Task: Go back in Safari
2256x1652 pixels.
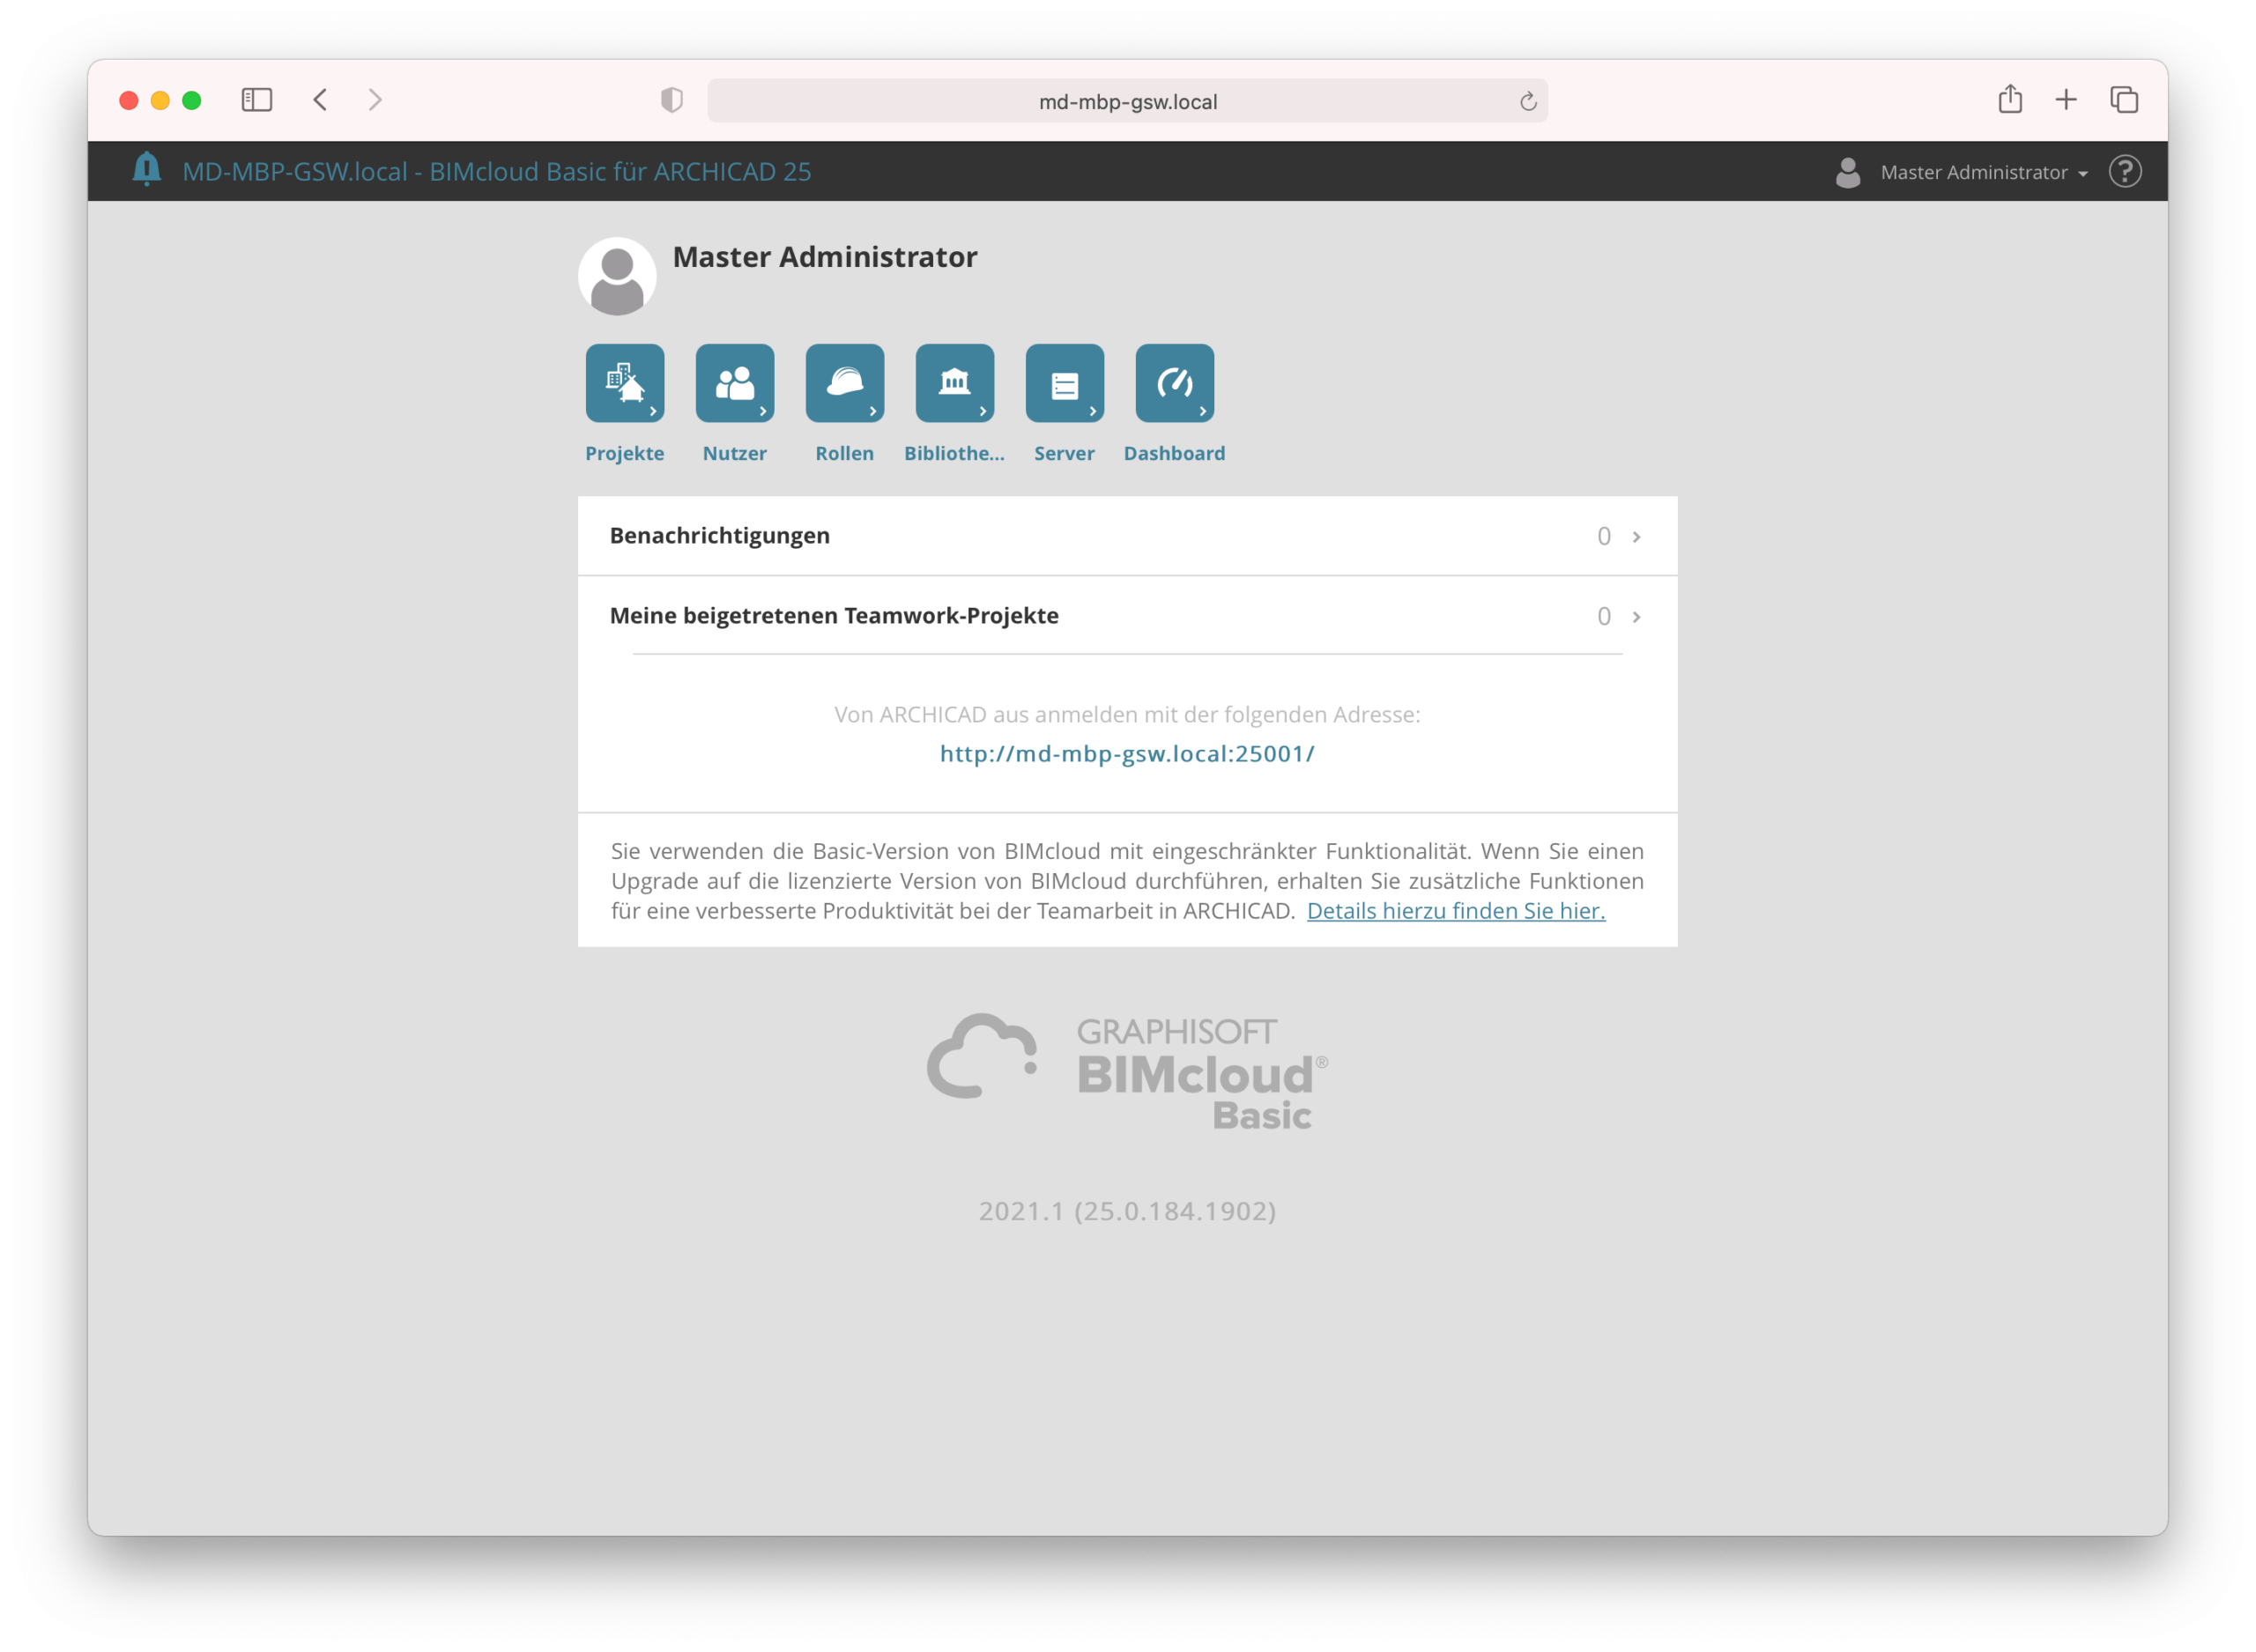Action: click(x=321, y=100)
